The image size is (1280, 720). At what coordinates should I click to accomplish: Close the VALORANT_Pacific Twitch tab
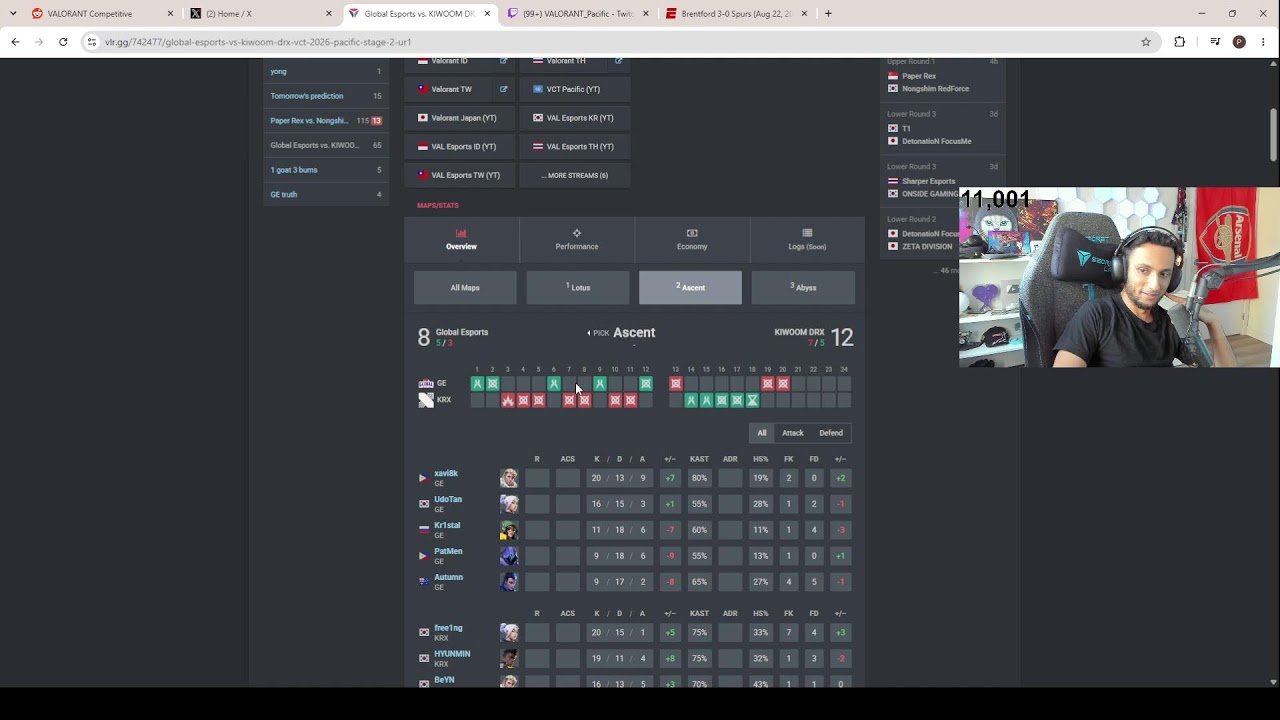[646, 14]
